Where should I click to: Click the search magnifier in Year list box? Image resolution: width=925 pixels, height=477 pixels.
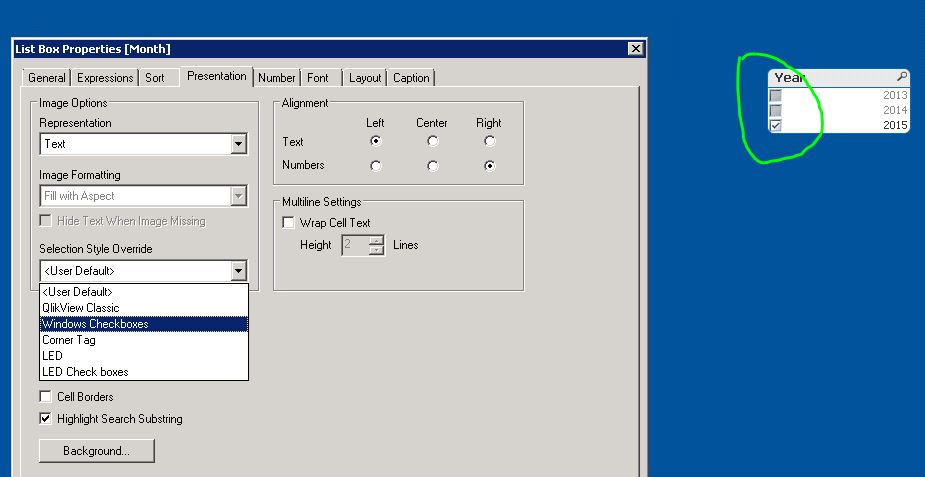(901, 77)
